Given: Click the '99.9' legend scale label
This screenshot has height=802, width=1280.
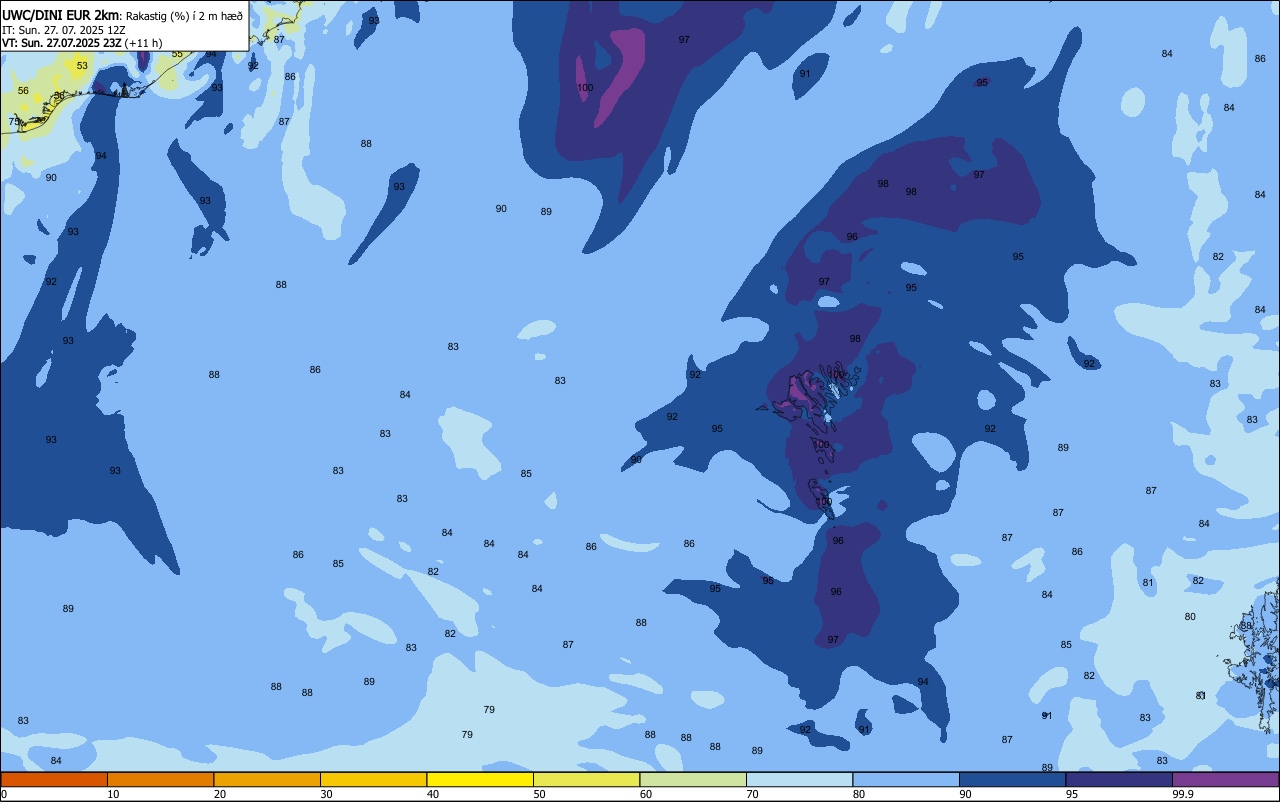Looking at the screenshot, I should [x=1183, y=794].
